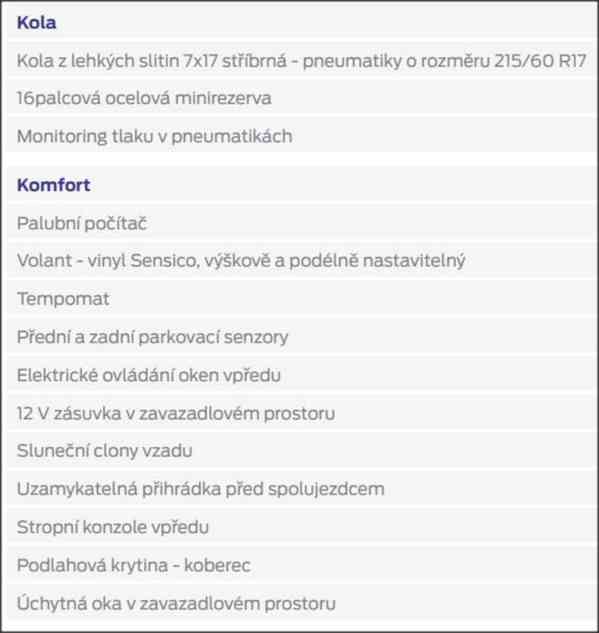Click the white gap between Kola and Komfort
Viewport: 599px width, 633px height.
tap(301, 159)
